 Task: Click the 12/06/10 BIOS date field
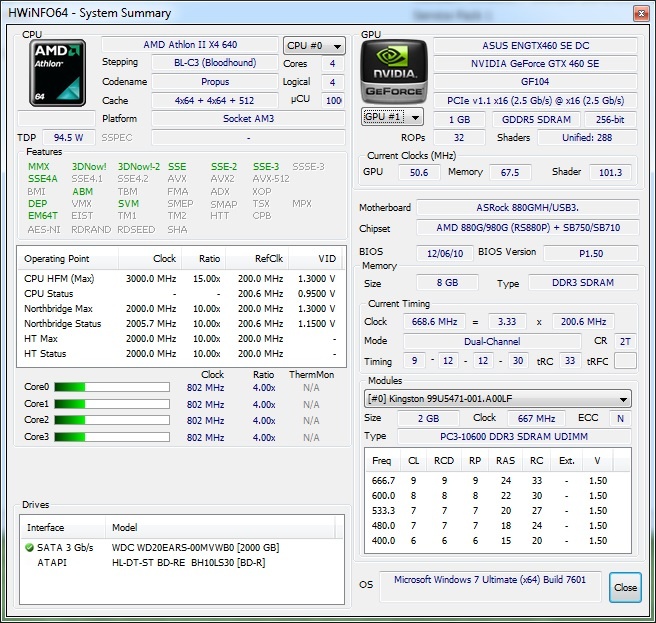445,254
